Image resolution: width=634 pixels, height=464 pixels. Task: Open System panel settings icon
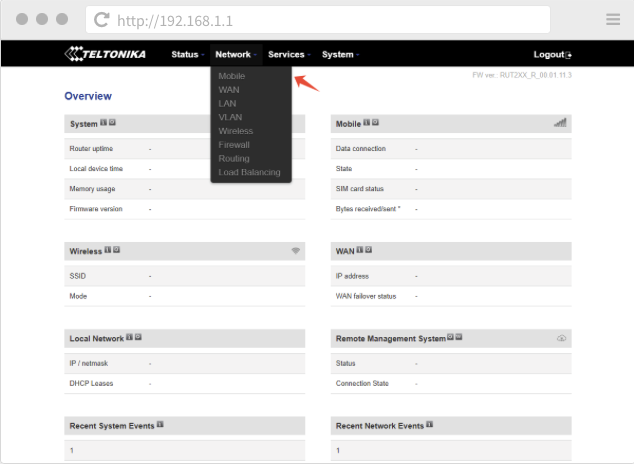coord(112,122)
